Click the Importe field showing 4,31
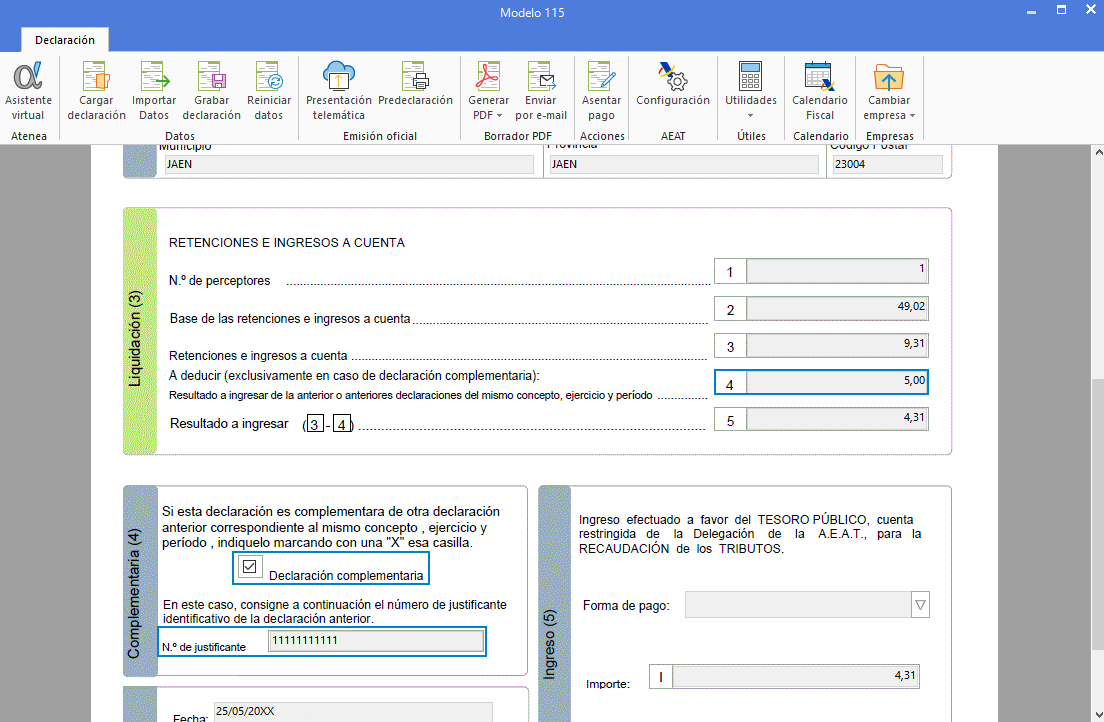 tap(795, 676)
